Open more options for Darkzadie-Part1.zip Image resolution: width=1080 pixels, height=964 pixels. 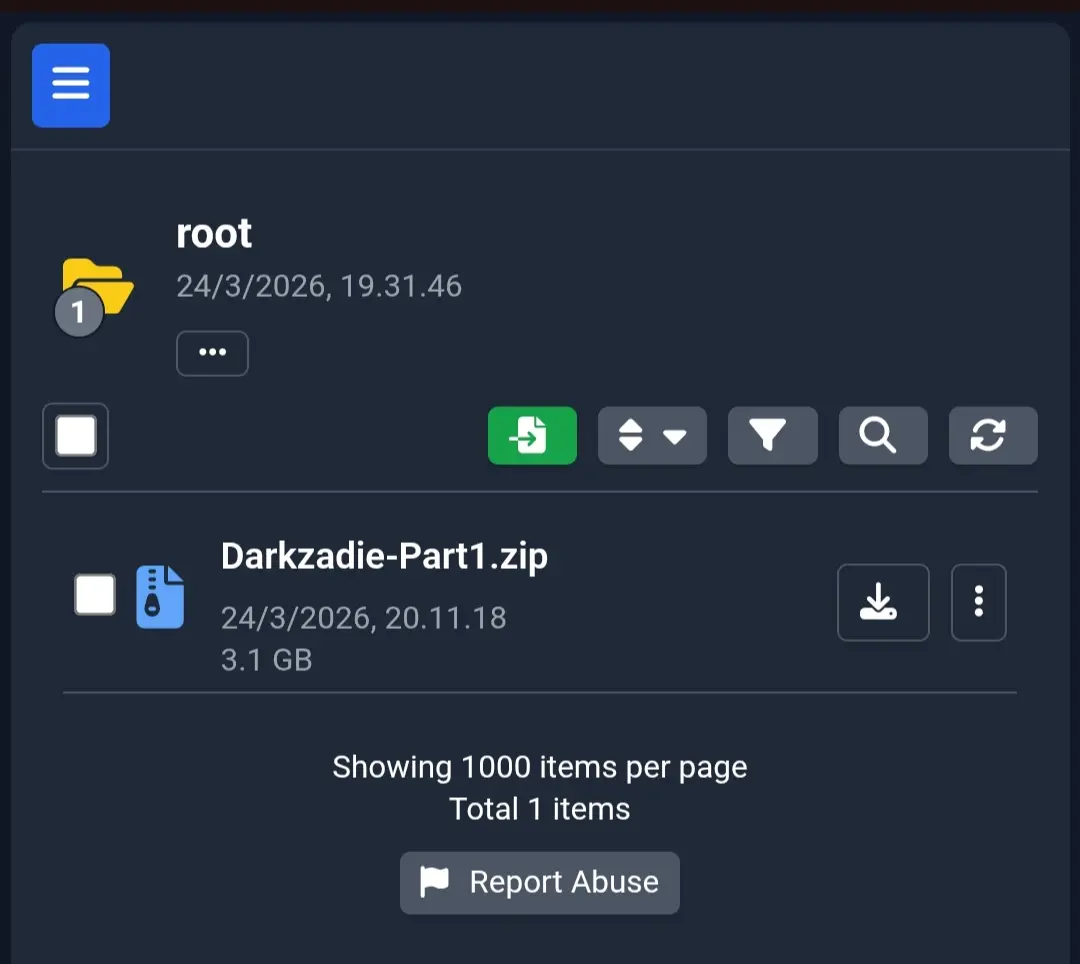tap(979, 602)
